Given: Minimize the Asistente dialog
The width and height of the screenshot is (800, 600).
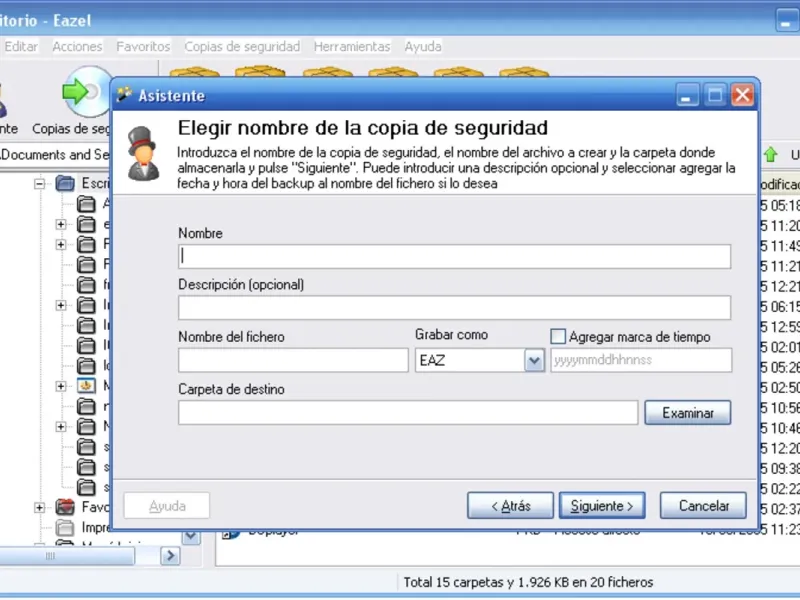Looking at the screenshot, I should point(686,95).
